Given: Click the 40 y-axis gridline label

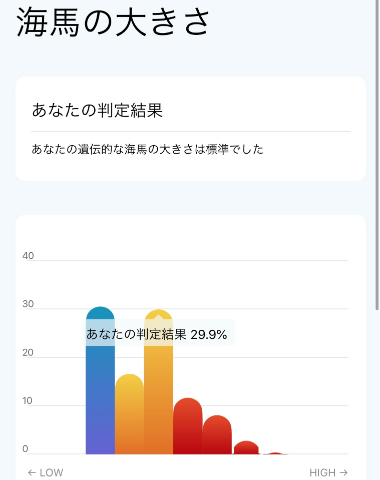Looking at the screenshot, I should point(28,256).
